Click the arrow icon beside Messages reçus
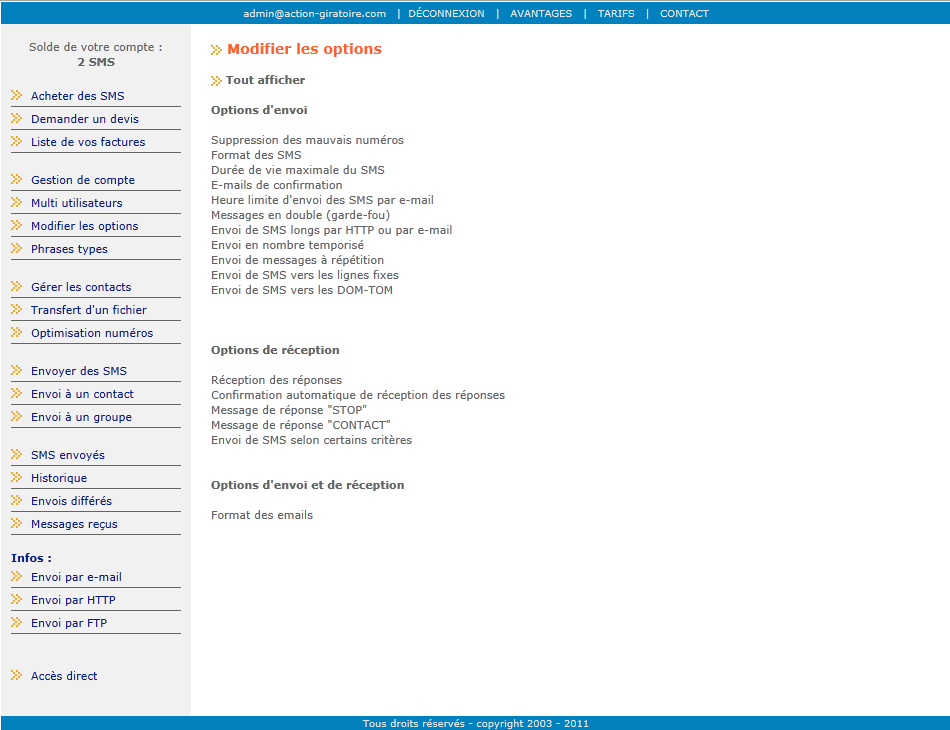Screen dimensions: 950x730 (16, 523)
